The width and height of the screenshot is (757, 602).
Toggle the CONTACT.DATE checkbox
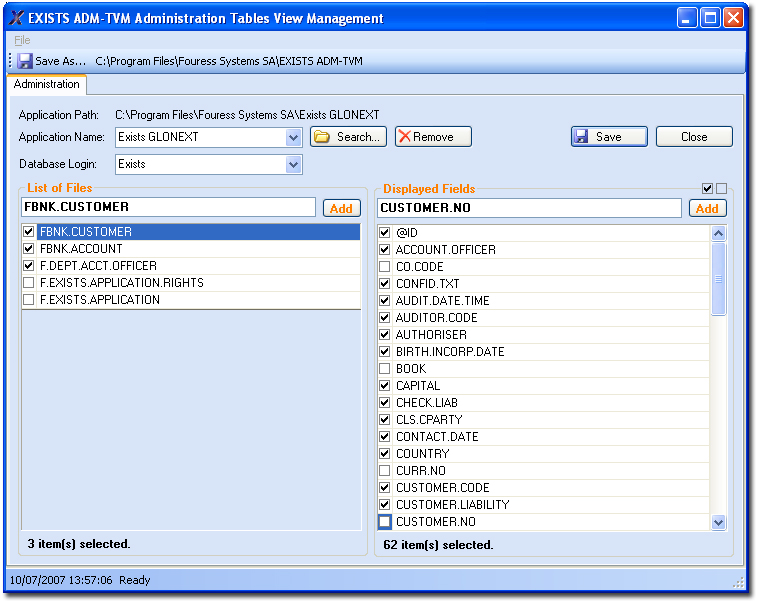(x=385, y=437)
